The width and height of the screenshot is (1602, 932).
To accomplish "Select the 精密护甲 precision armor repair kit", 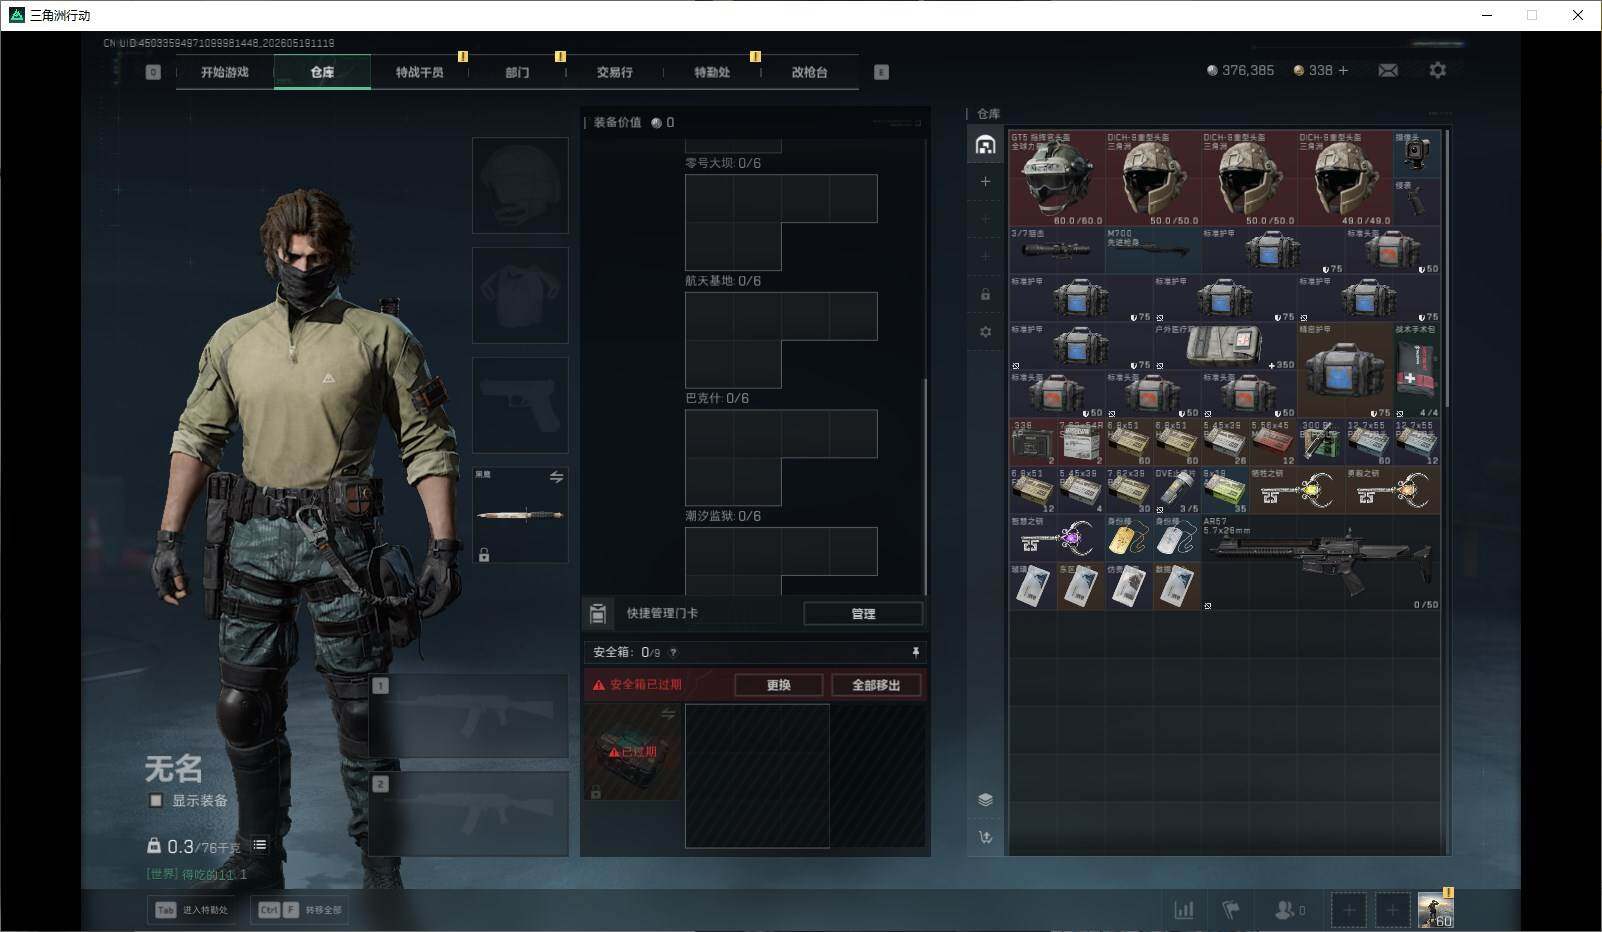I will tap(1345, 370).
